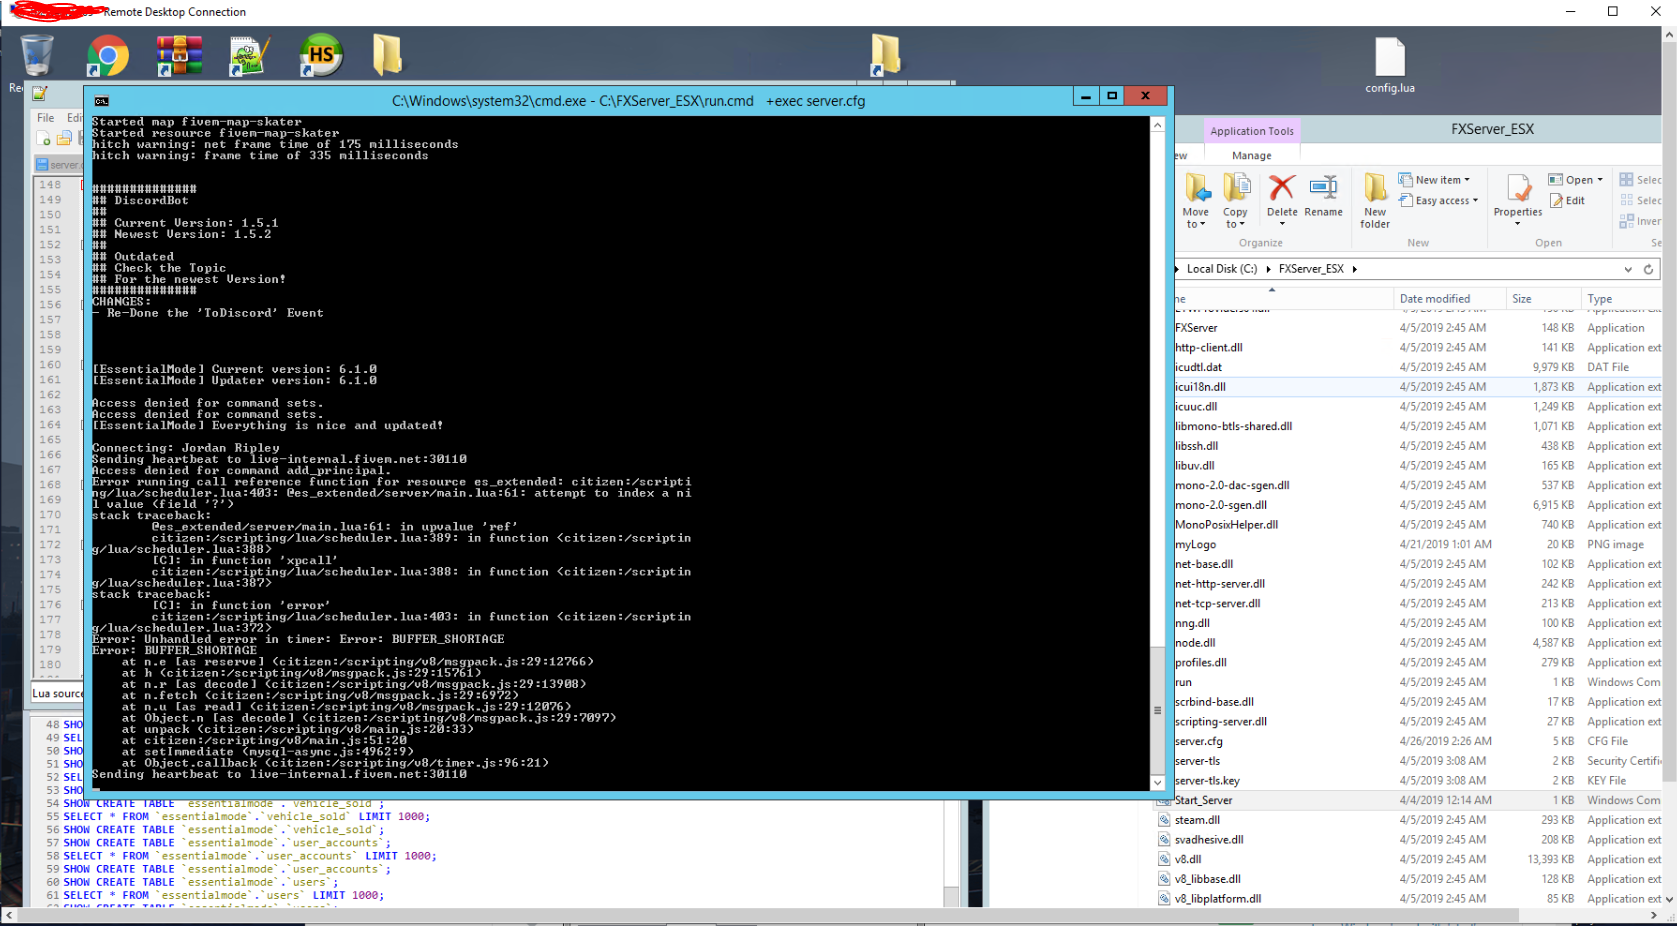
Task: Open the Notepad++ desktop shortcut
Action: 249,56
